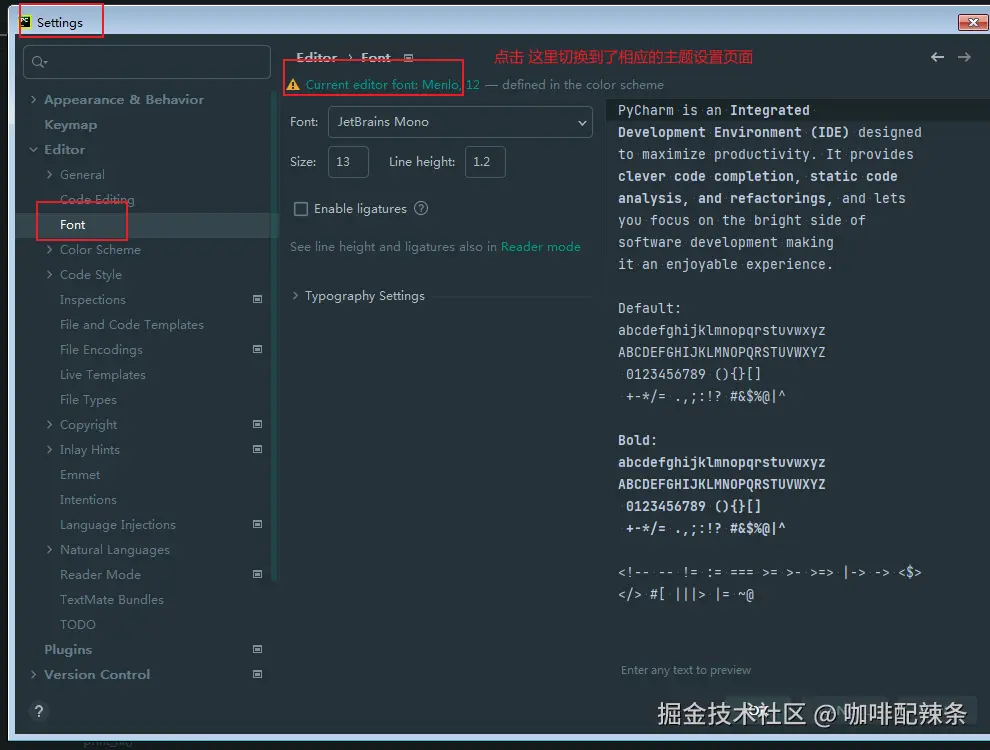Open File and Code Templates page

[132, 324]
